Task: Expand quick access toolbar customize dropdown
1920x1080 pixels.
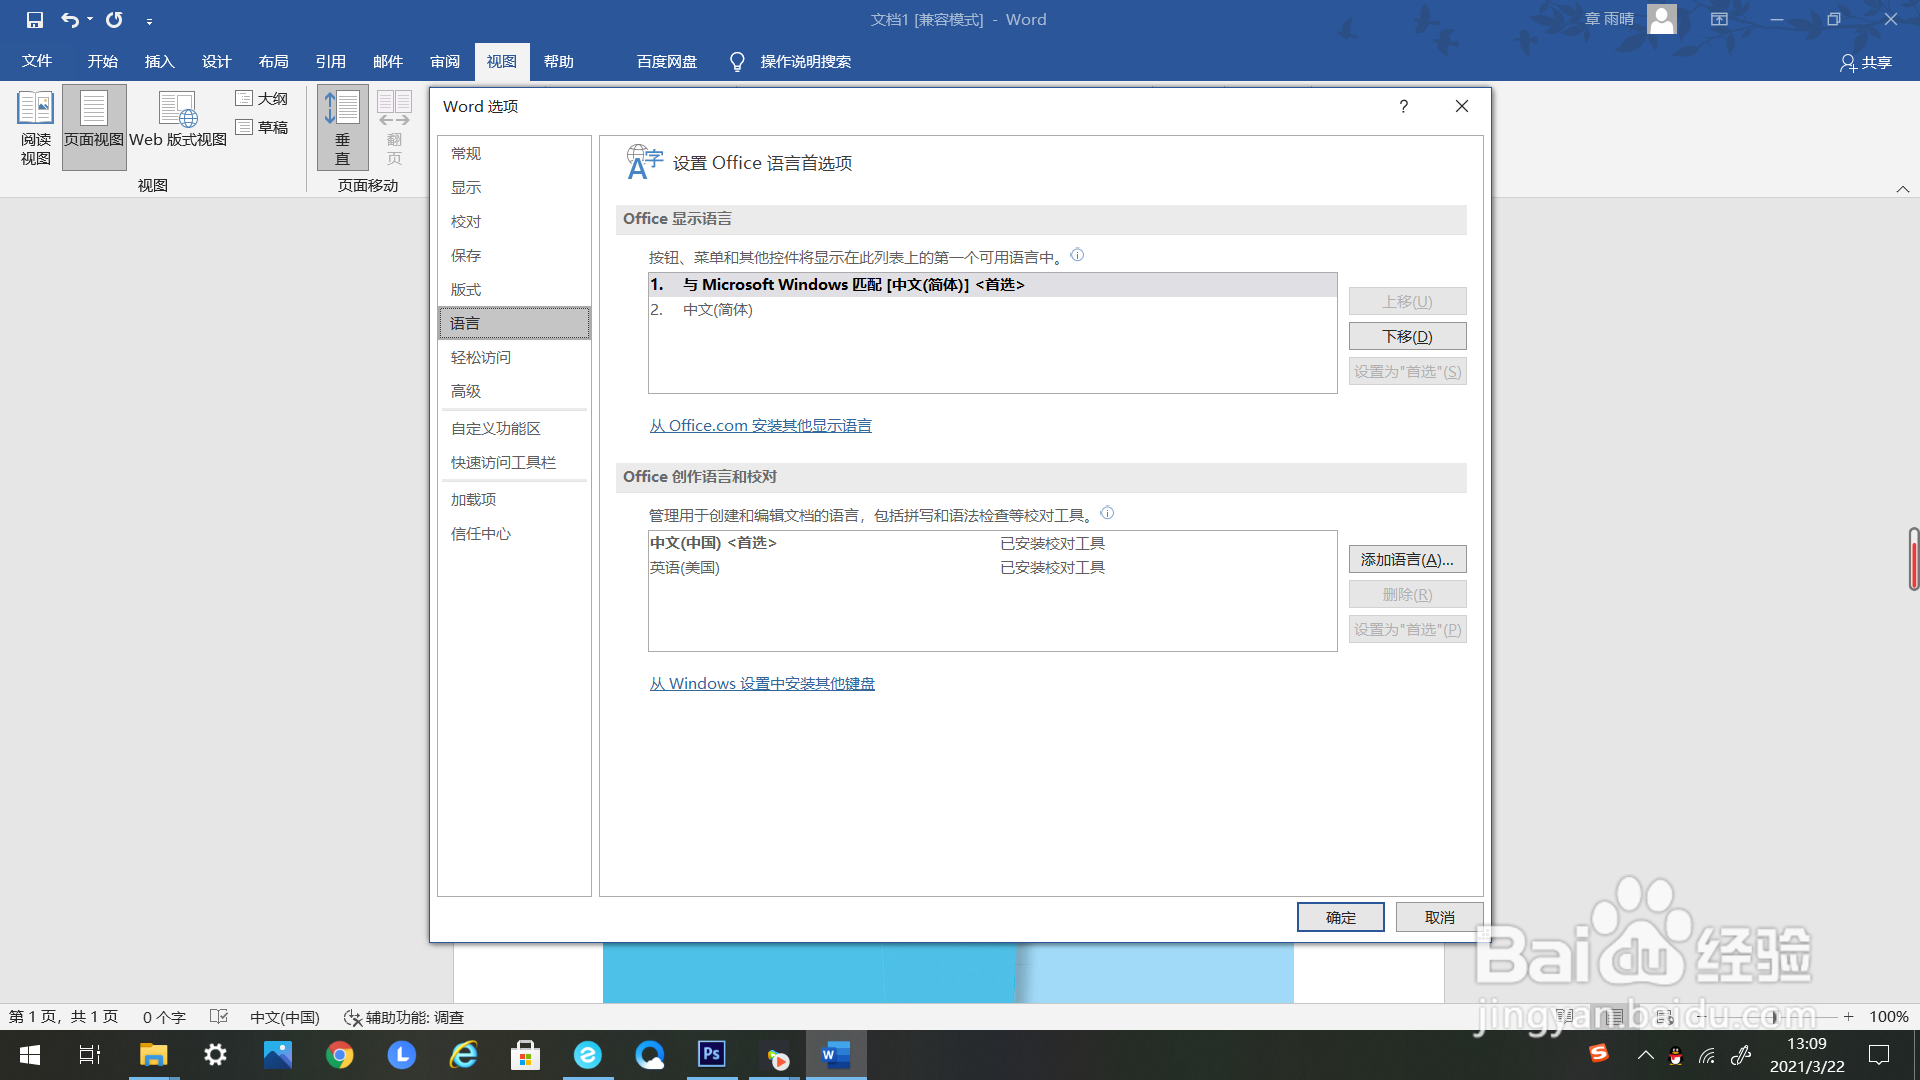Action: coord(149,21)
